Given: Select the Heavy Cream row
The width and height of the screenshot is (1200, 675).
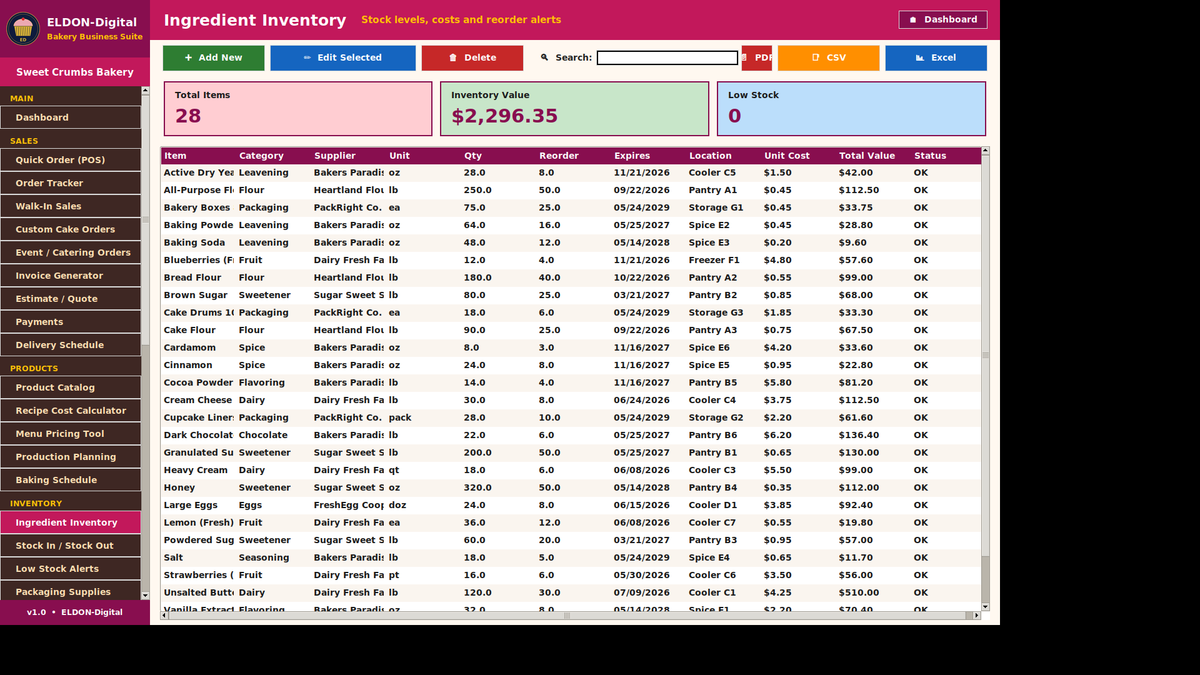Looking at the screenshot, I should click(x=571, y=470).
